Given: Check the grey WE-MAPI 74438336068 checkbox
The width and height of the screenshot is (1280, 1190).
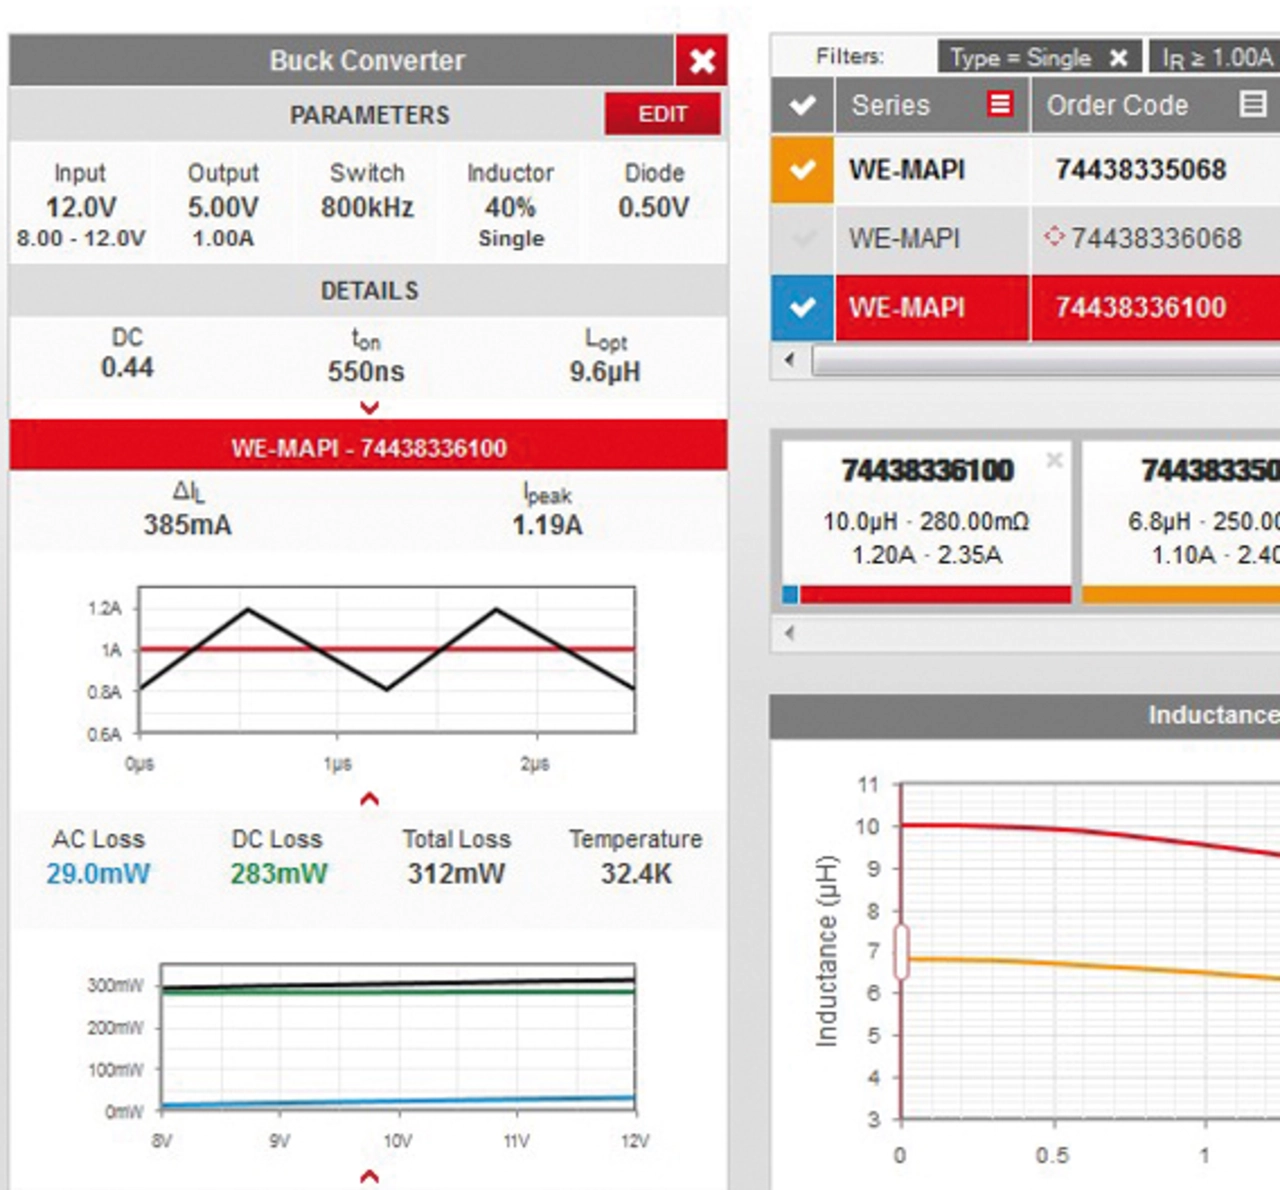Looking at the screenshot, I should [802, 239].
